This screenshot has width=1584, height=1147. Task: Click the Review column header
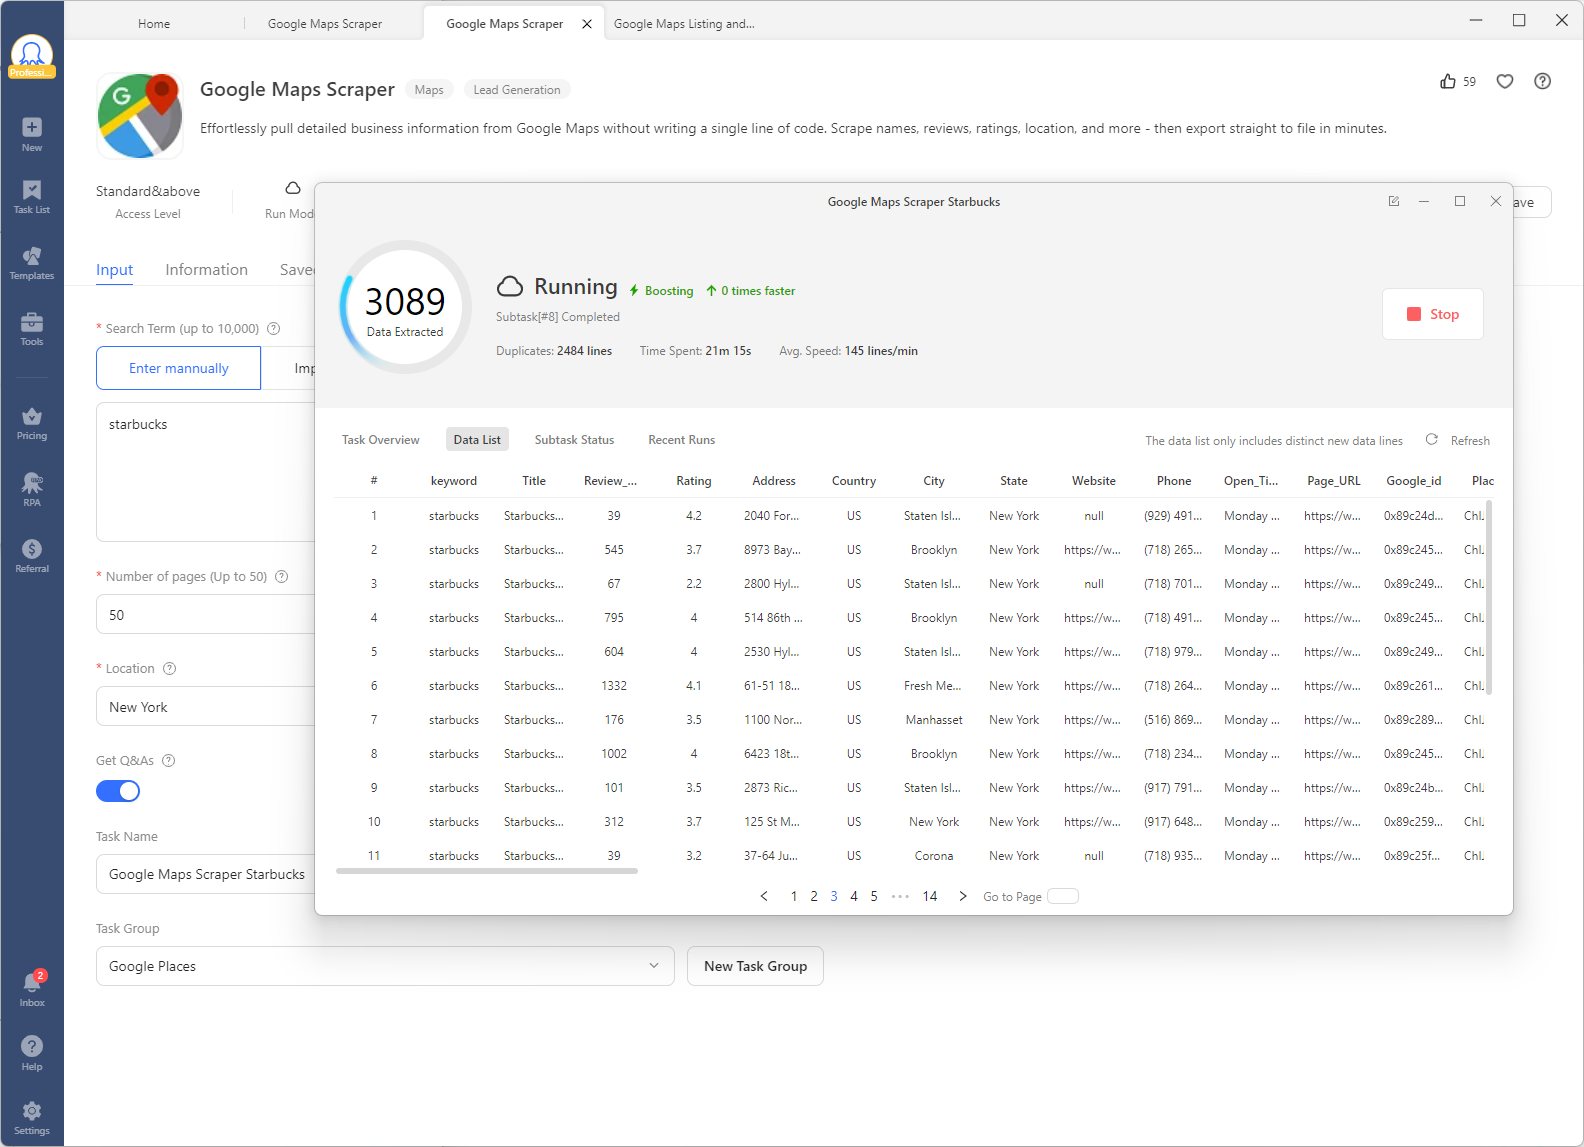click(610, 481)
